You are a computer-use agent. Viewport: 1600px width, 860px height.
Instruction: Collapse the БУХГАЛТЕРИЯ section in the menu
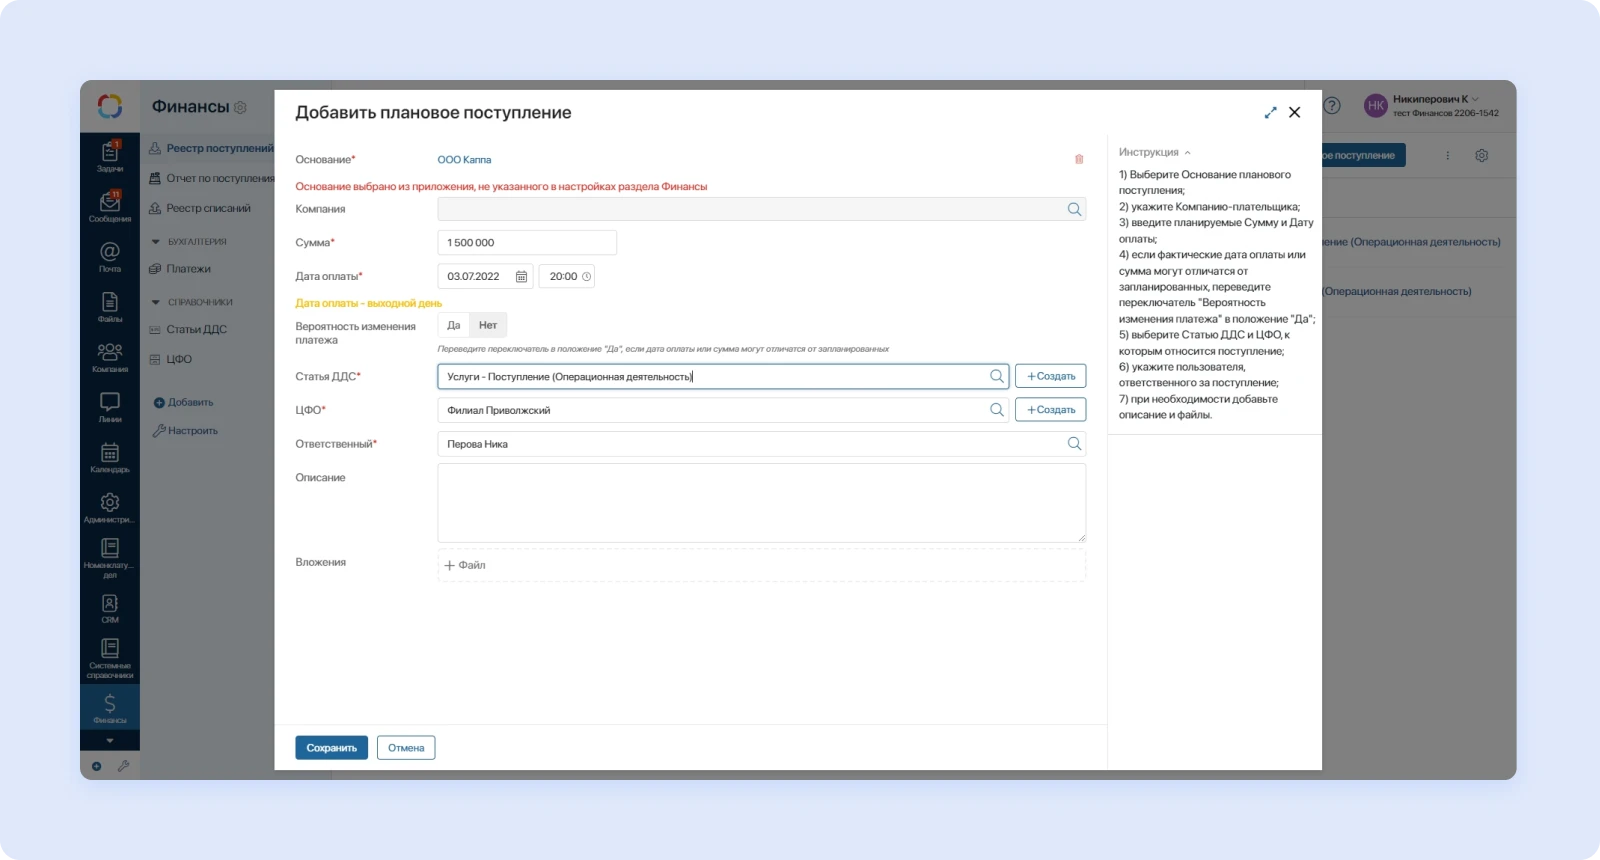click(156, 242)
